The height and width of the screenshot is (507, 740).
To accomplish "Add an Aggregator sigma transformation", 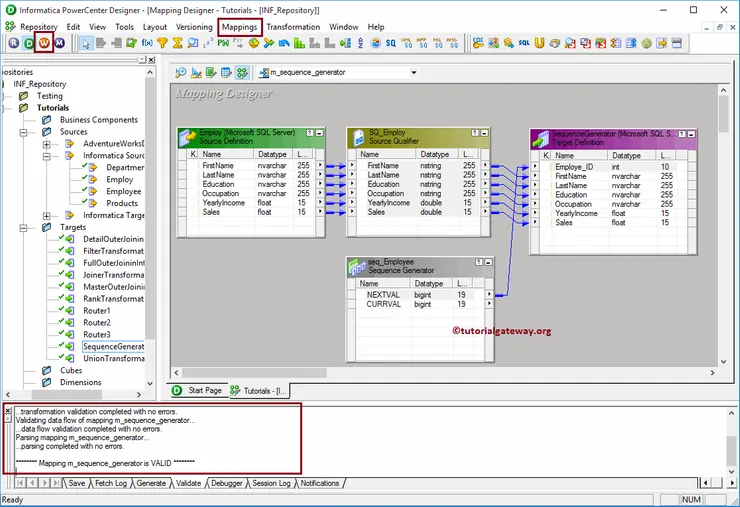I will tap(177, 43).
